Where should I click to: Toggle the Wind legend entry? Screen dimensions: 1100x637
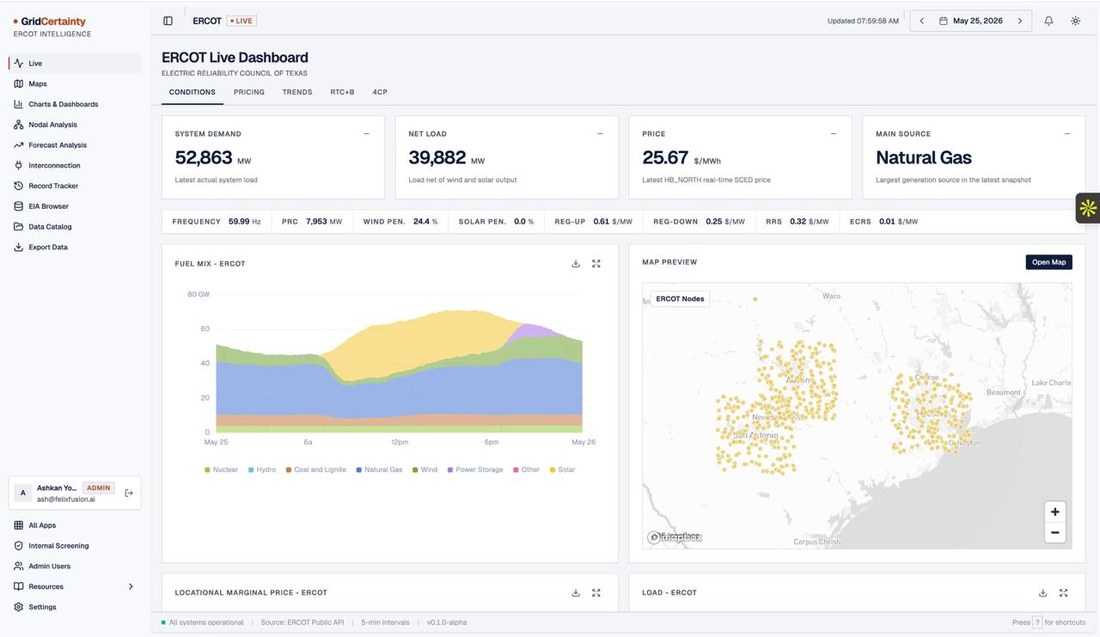click(424, 470)
